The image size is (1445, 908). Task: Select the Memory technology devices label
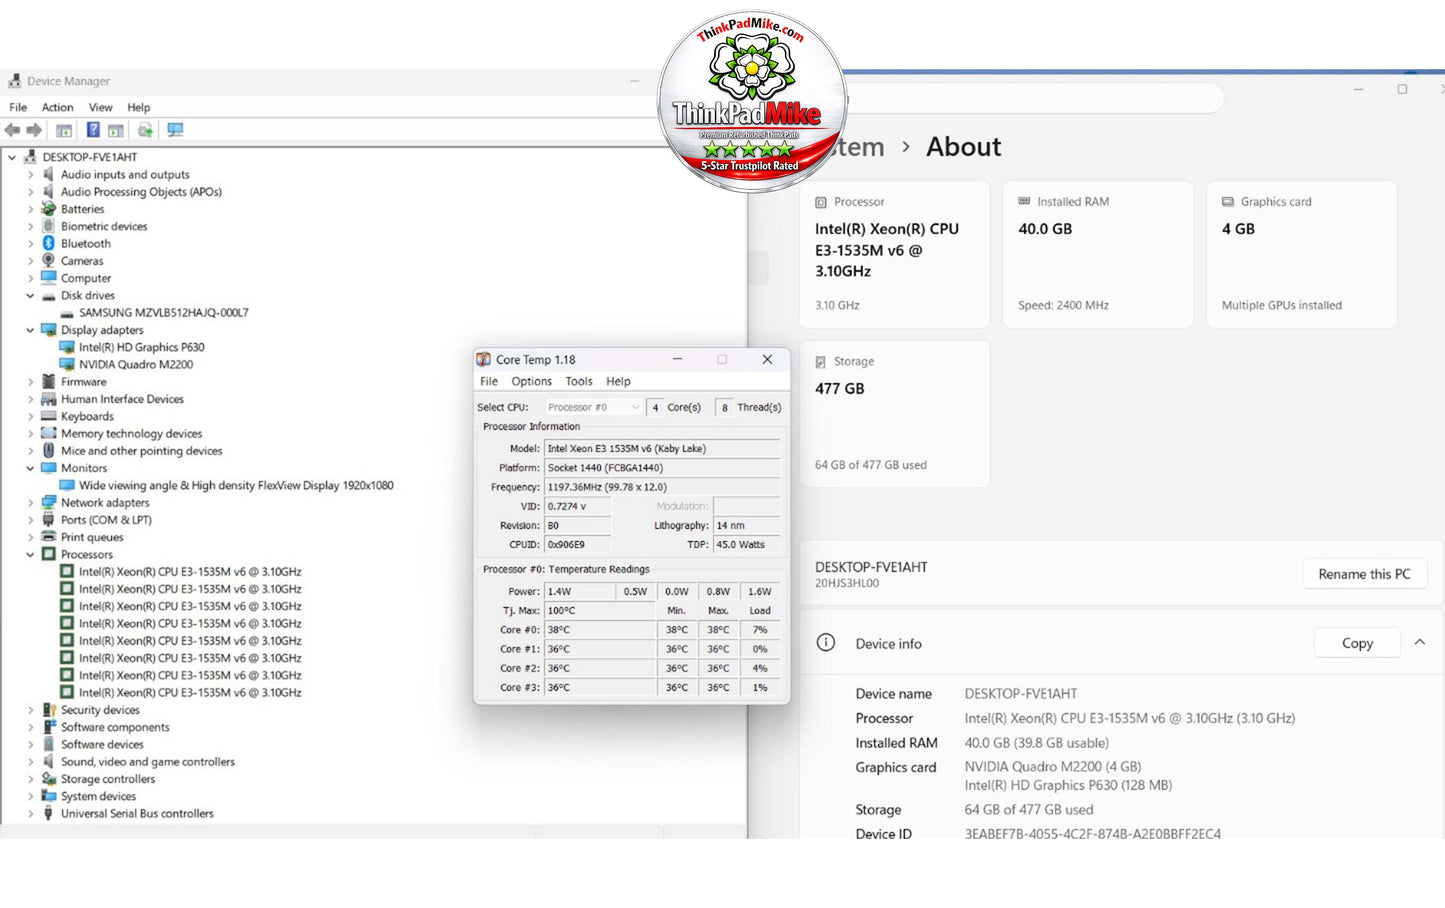pyautogui.click(x=131, y=434)
